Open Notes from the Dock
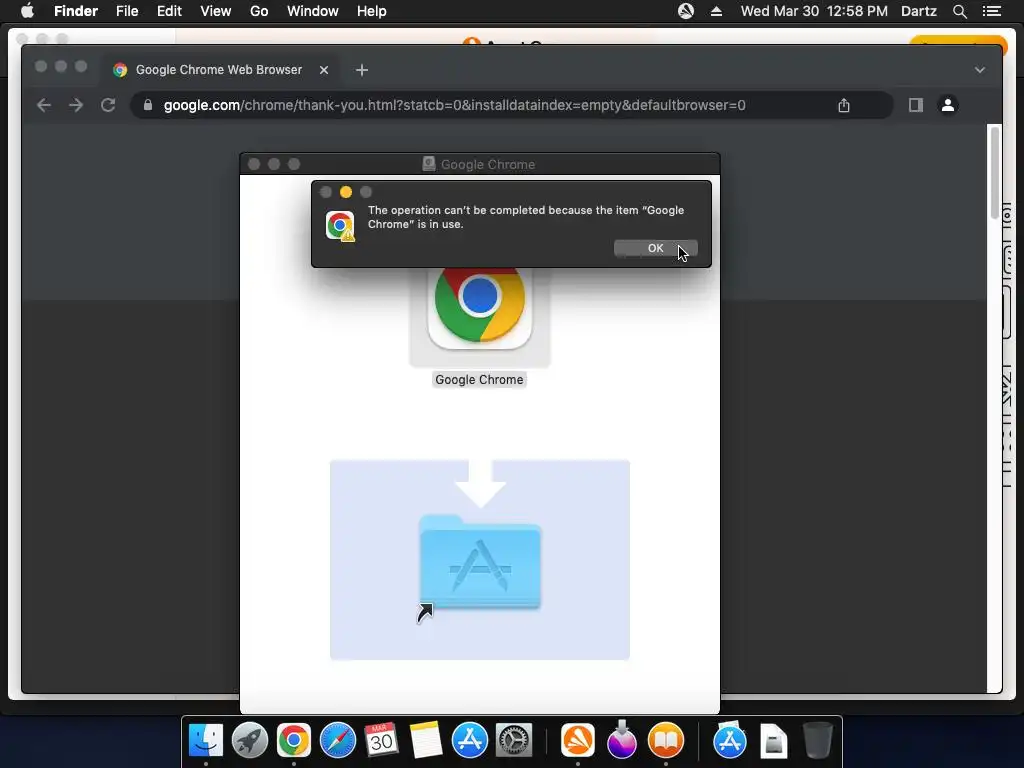This screenshot has height=768, width=1024. point(425,740)
